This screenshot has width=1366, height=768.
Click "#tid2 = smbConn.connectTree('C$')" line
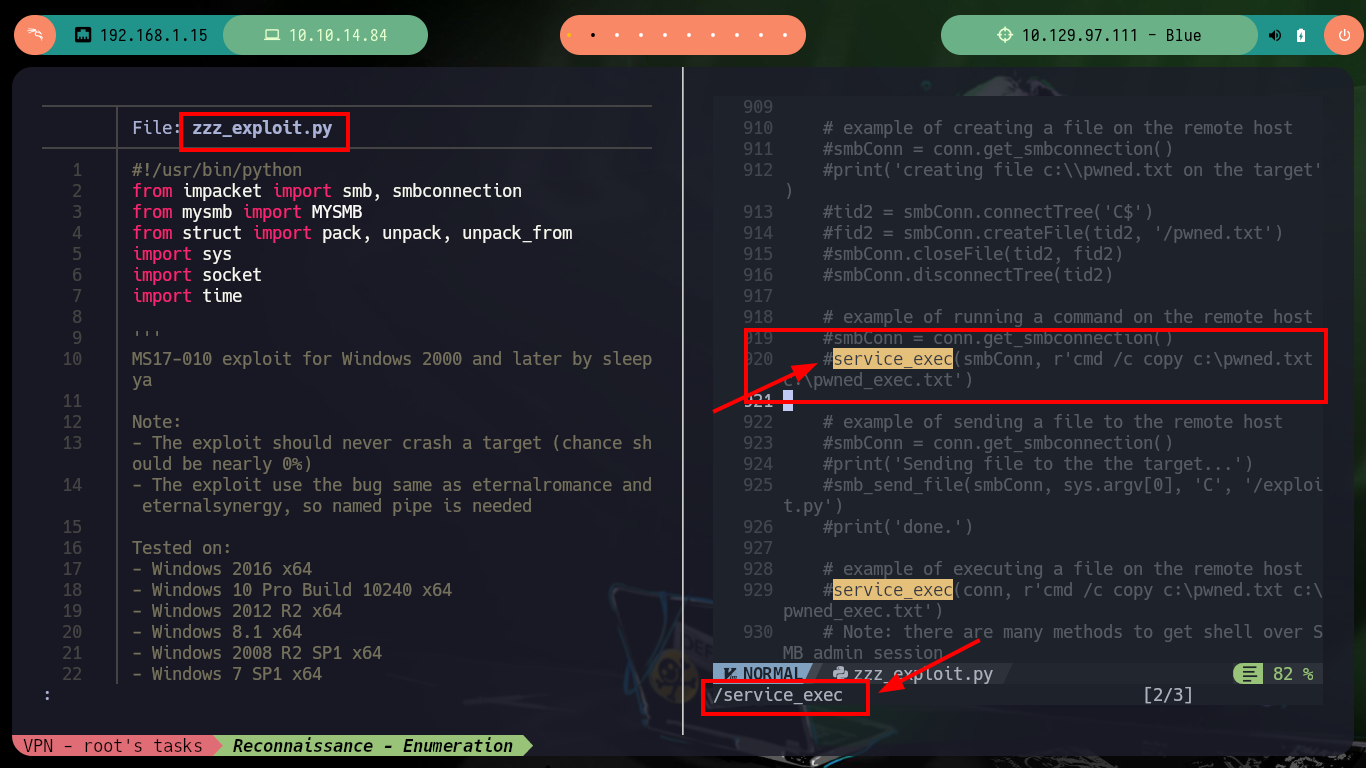tap(988, 212)
